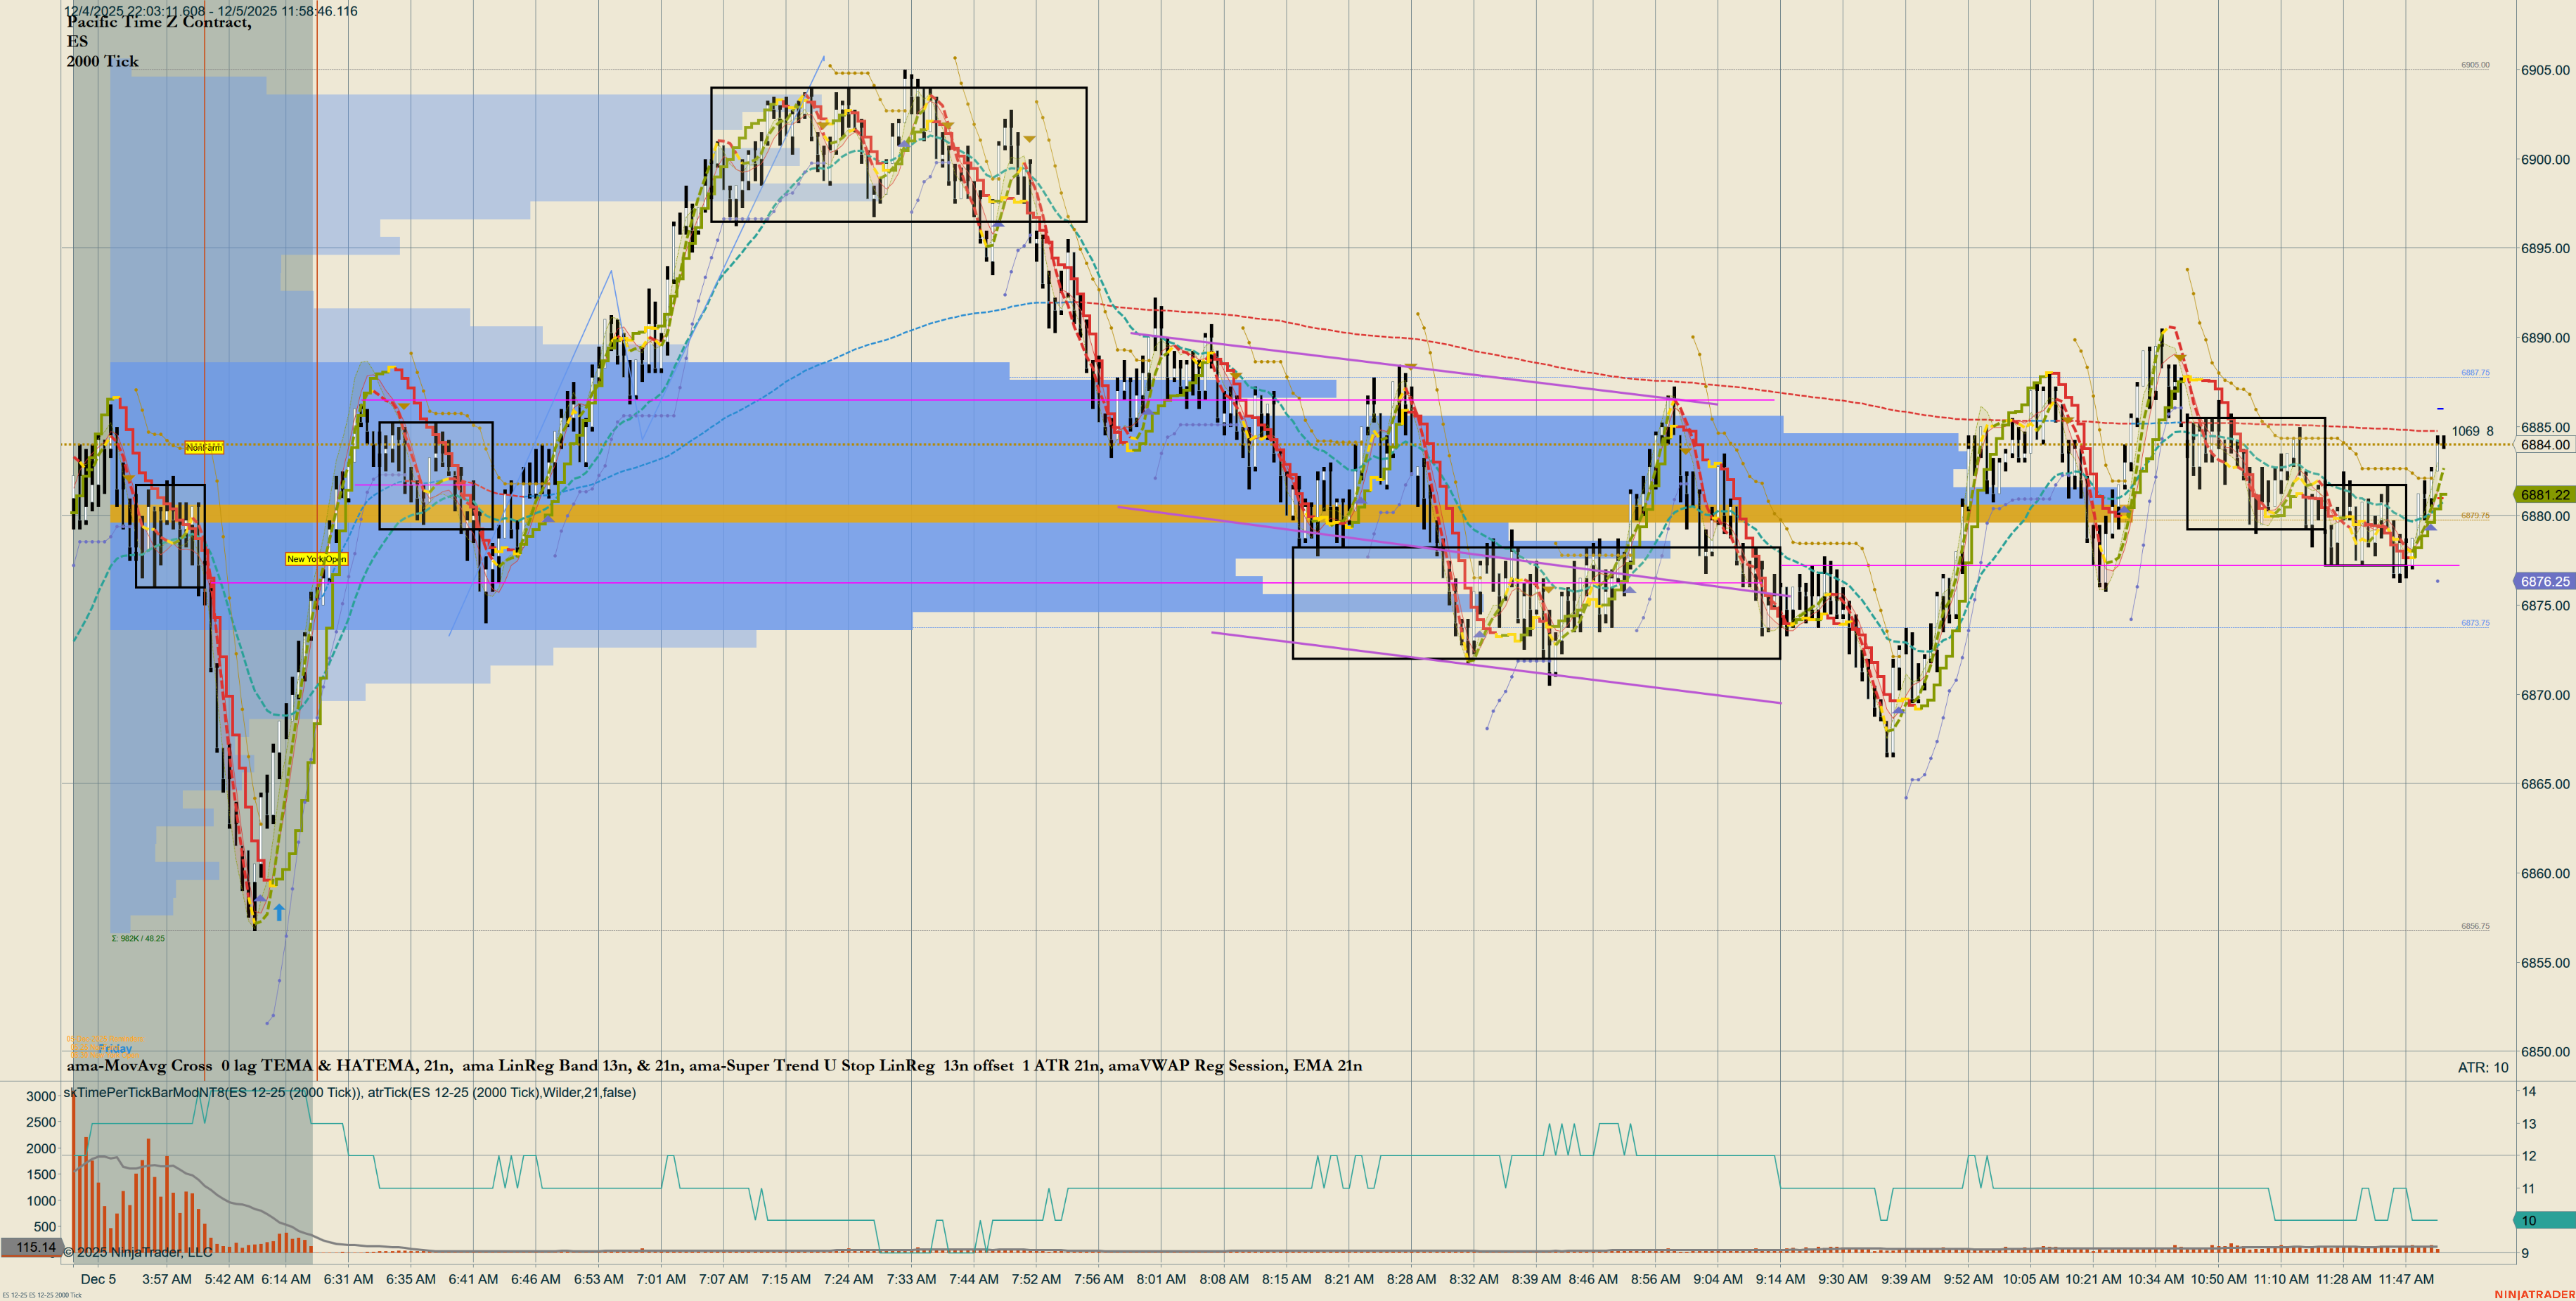Click the blue 6876.25 price marker

tap(2544, 581)
